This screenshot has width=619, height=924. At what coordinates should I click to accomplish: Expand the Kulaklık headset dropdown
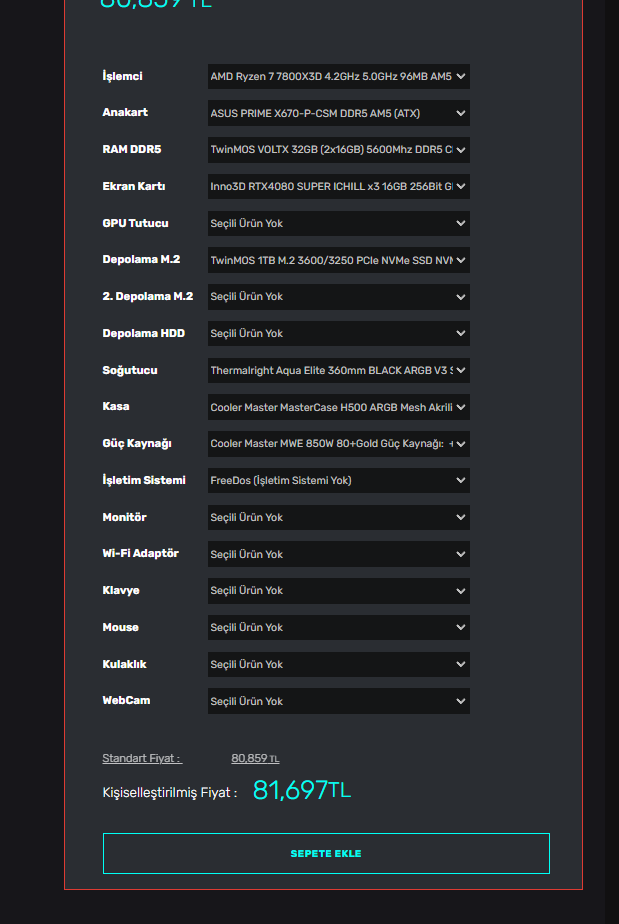click(338, 664)
